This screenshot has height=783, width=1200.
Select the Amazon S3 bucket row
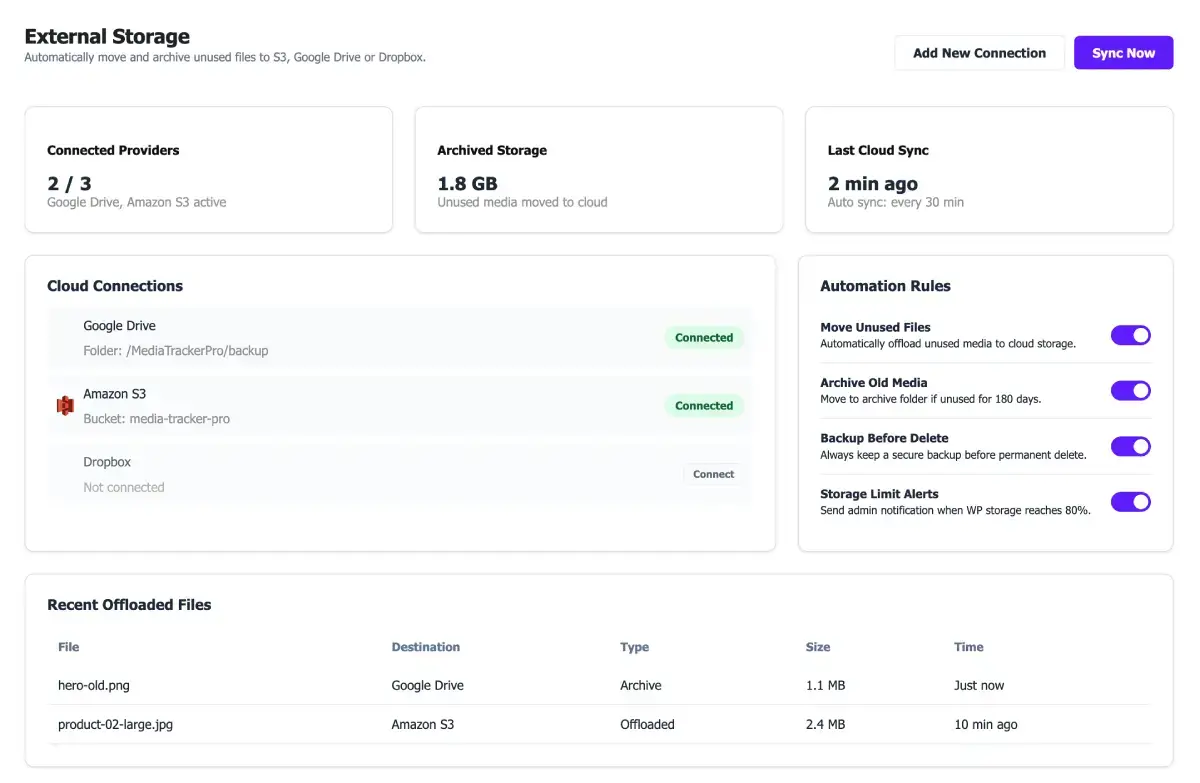pyautogui.click(x=400, y=406)
